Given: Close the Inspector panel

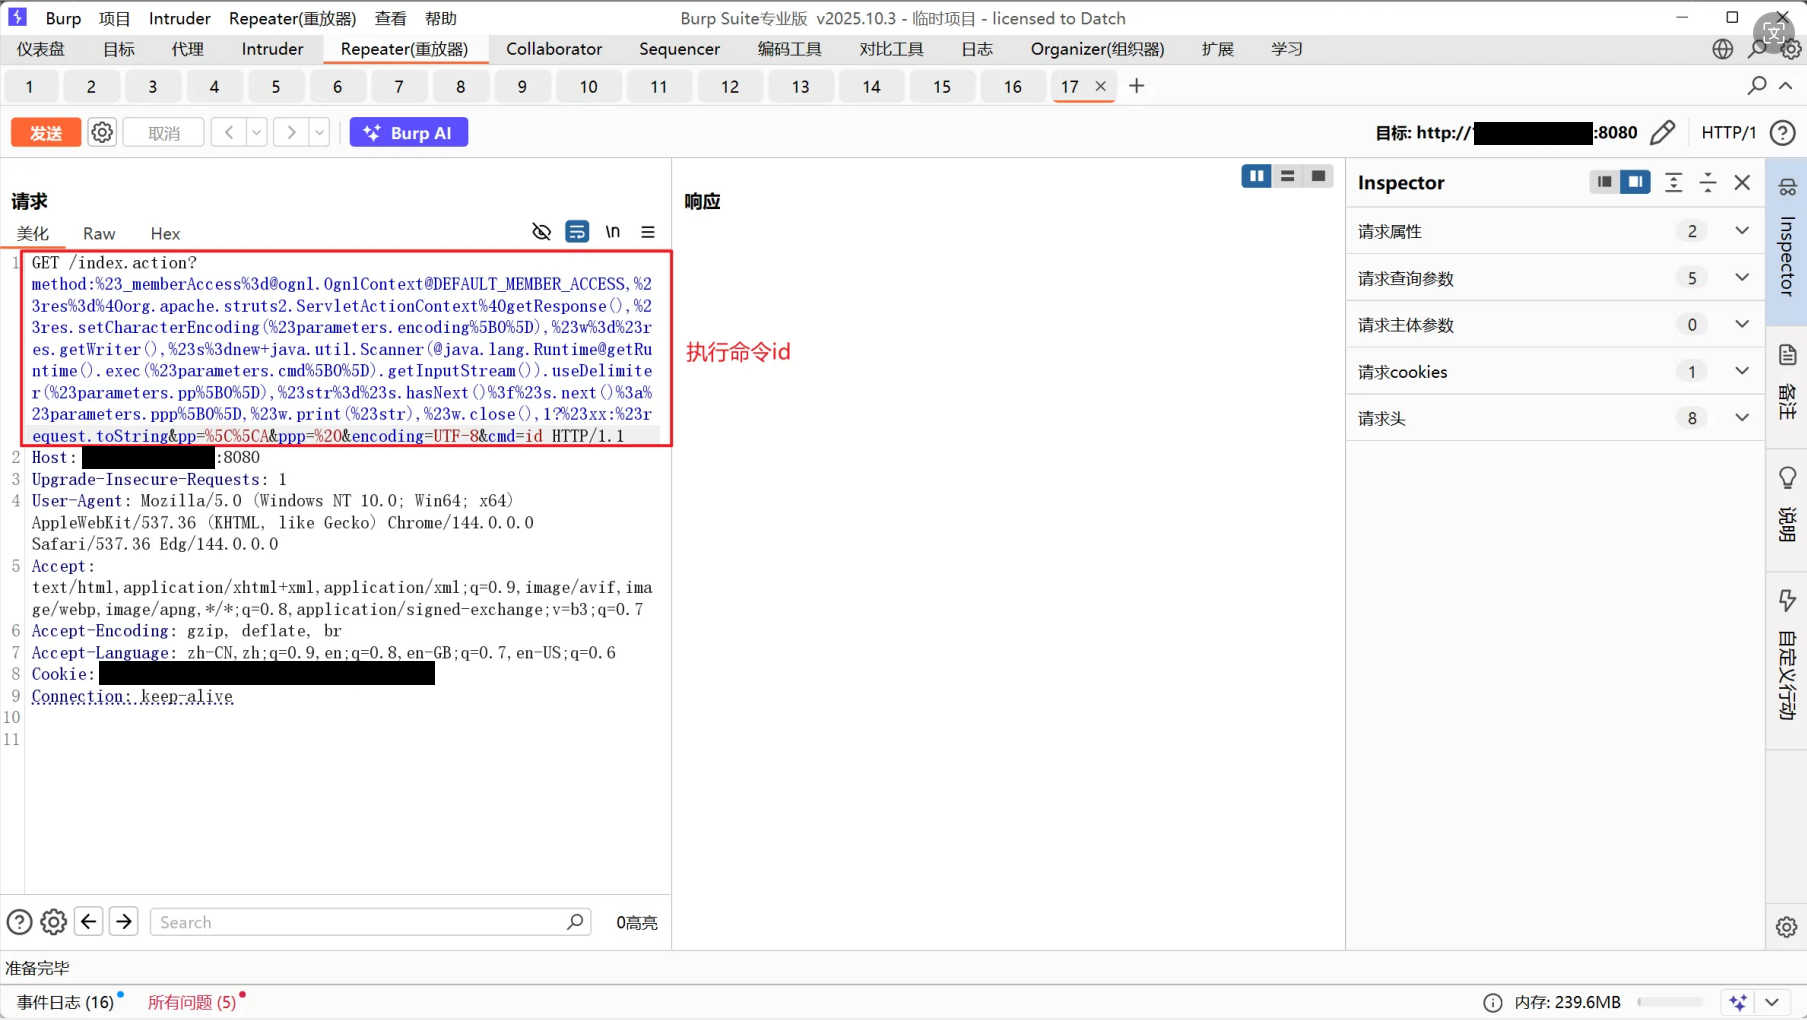Looking at the screenshot, I should coord(1742,182).
